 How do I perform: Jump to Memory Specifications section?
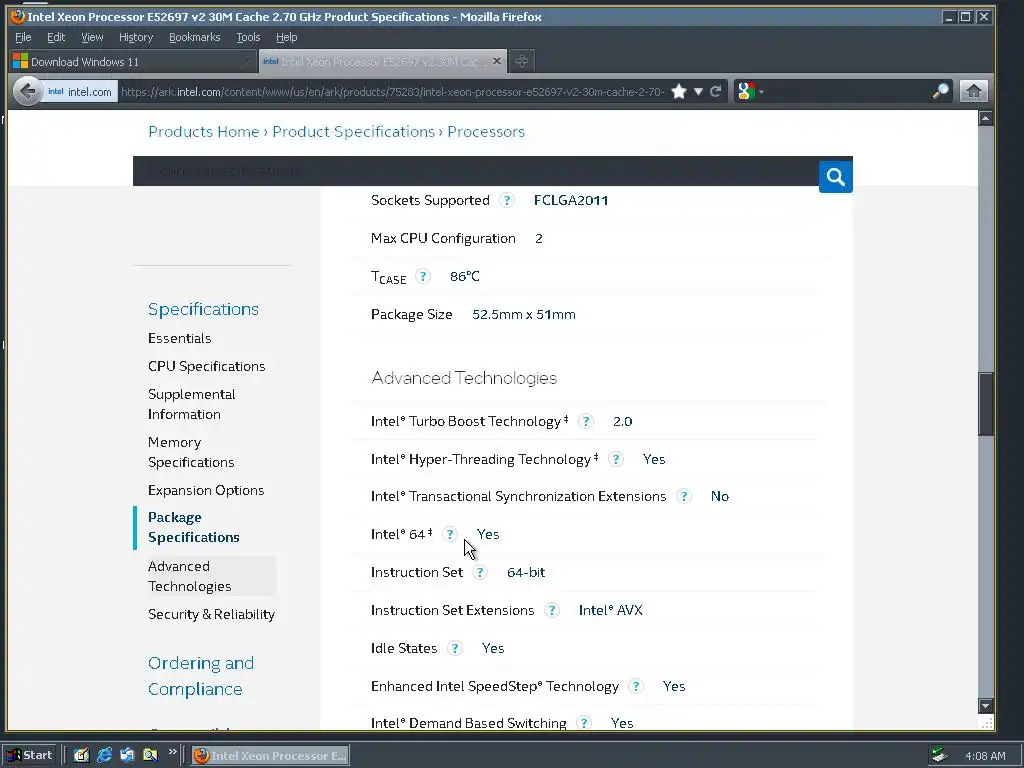[x=191, y=452]
